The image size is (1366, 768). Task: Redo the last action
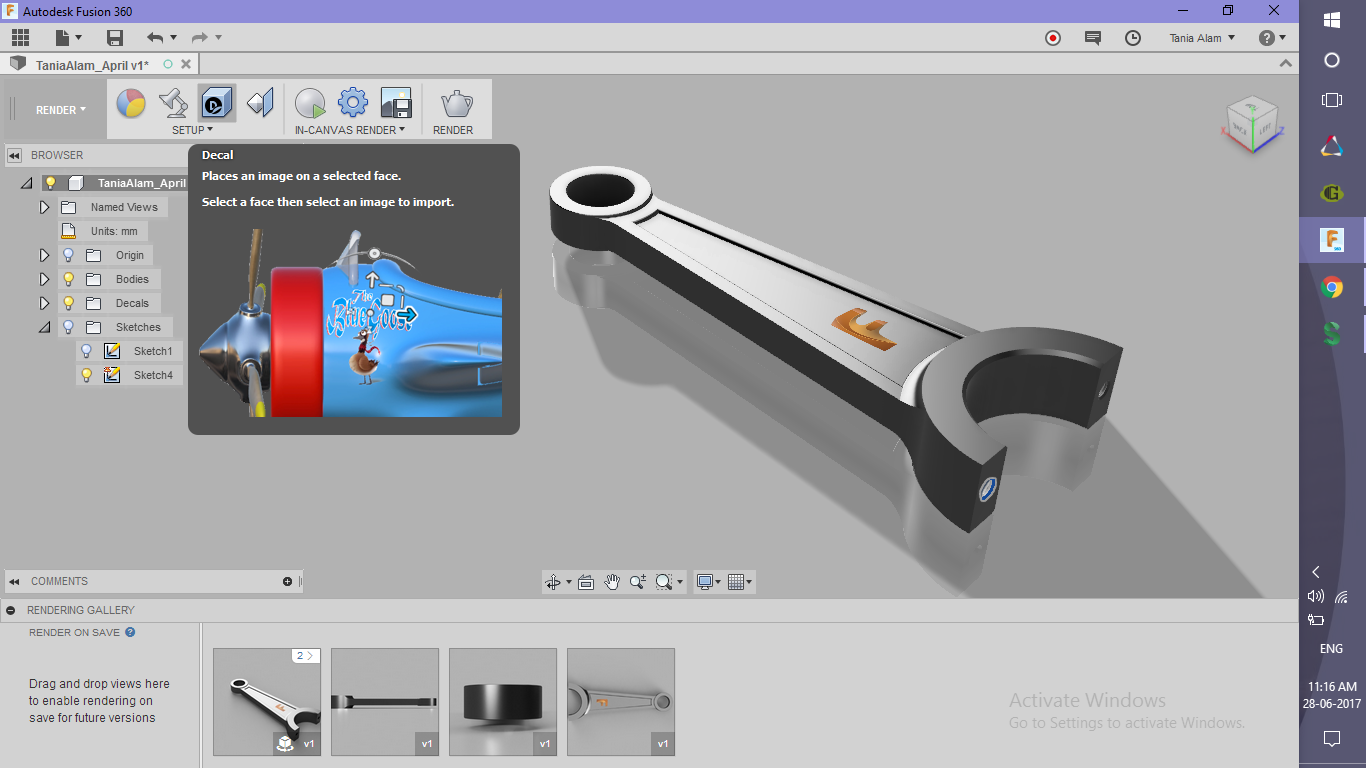[x=200, y=38]
